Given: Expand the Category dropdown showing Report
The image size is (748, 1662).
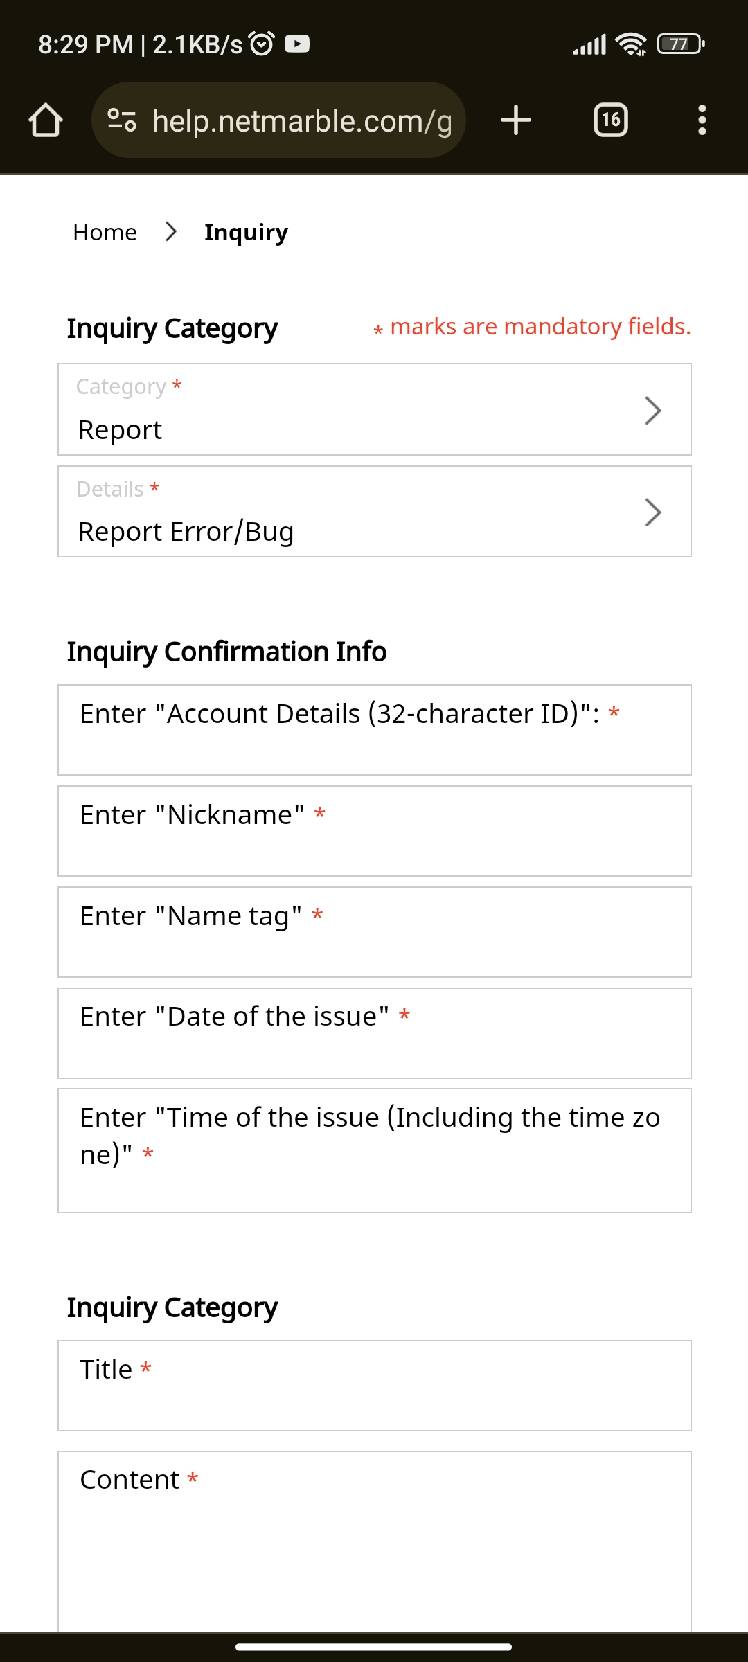Looking at the screenshot, I should click(374, 410).
